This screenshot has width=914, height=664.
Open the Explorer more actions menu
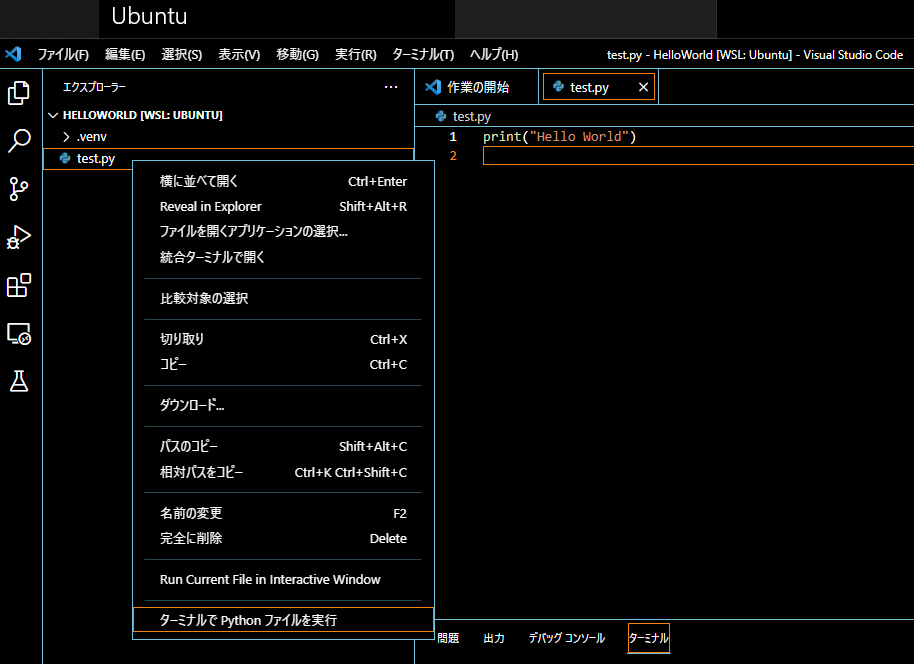(391, 87)
